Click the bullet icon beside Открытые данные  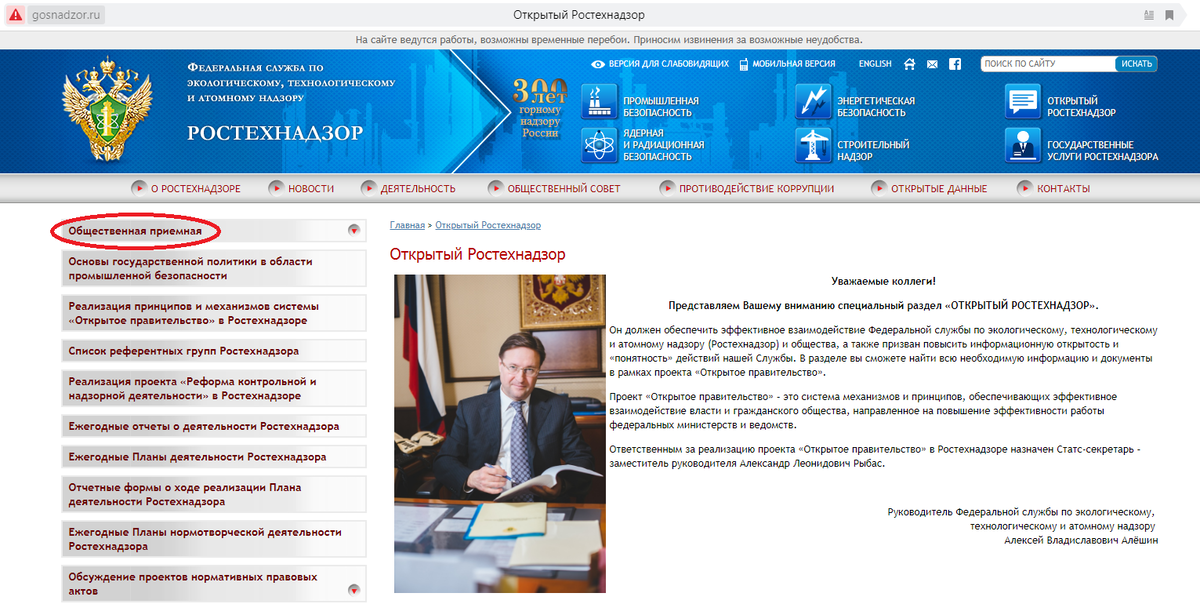879,188
